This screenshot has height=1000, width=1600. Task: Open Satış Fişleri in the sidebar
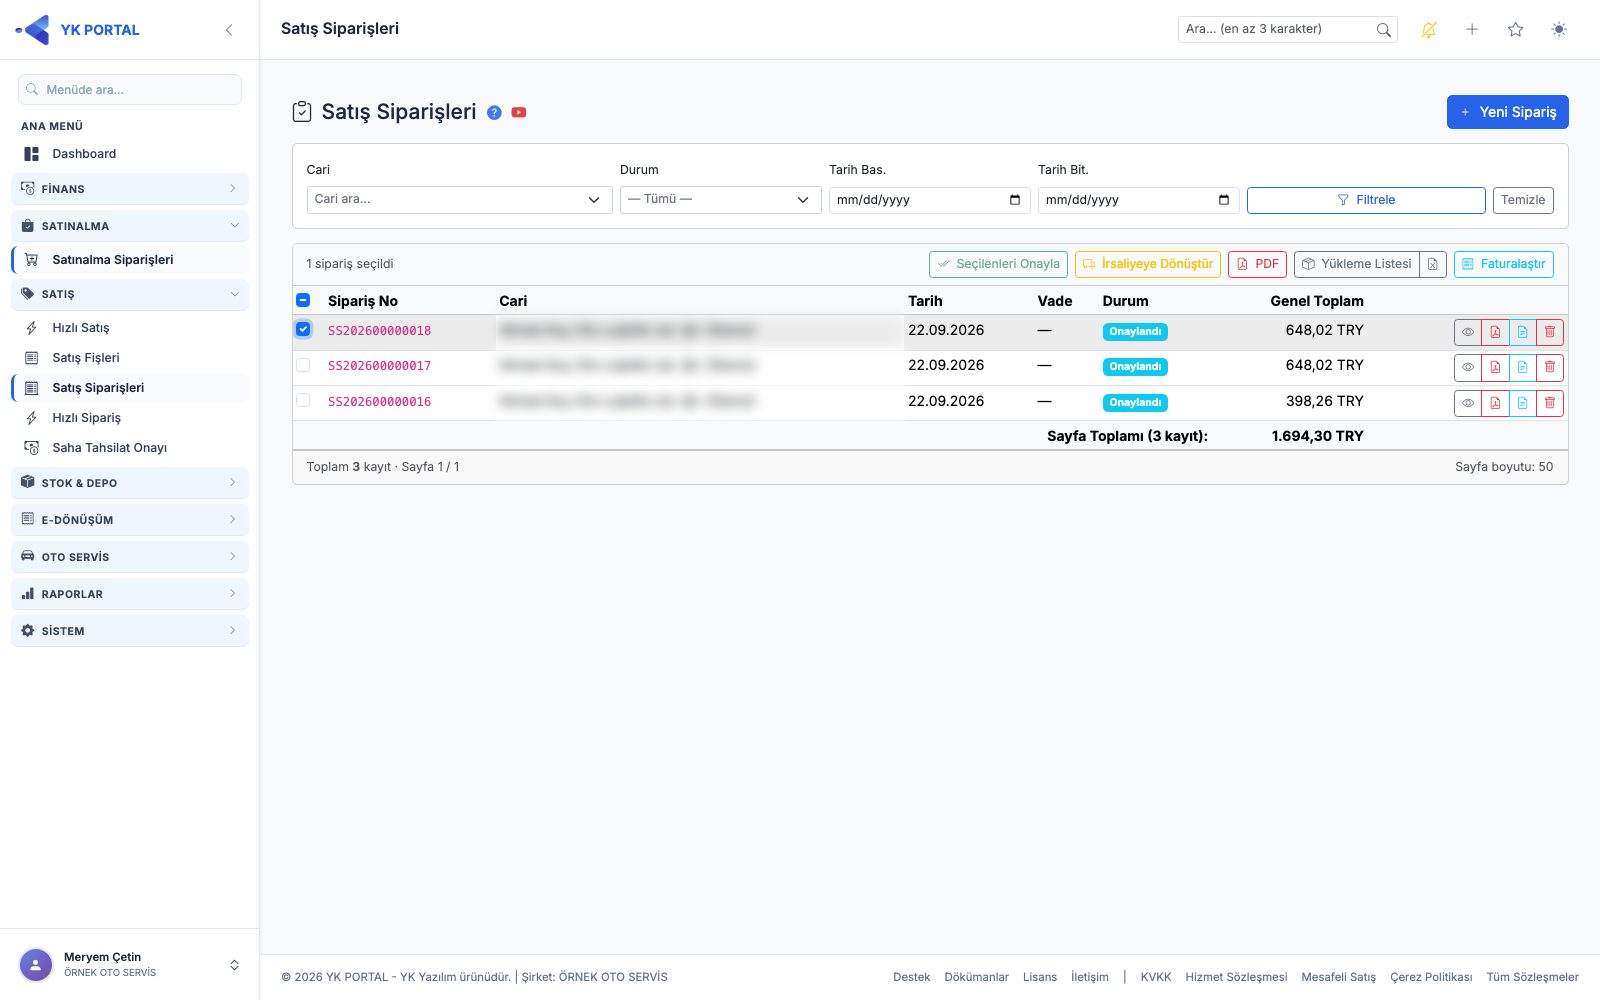(130, 358)
